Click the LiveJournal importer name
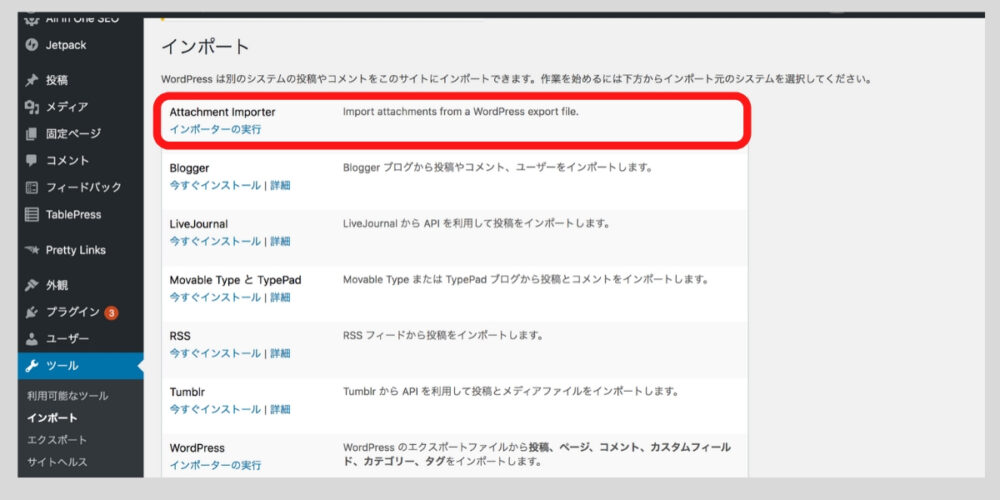 point(199,224)
